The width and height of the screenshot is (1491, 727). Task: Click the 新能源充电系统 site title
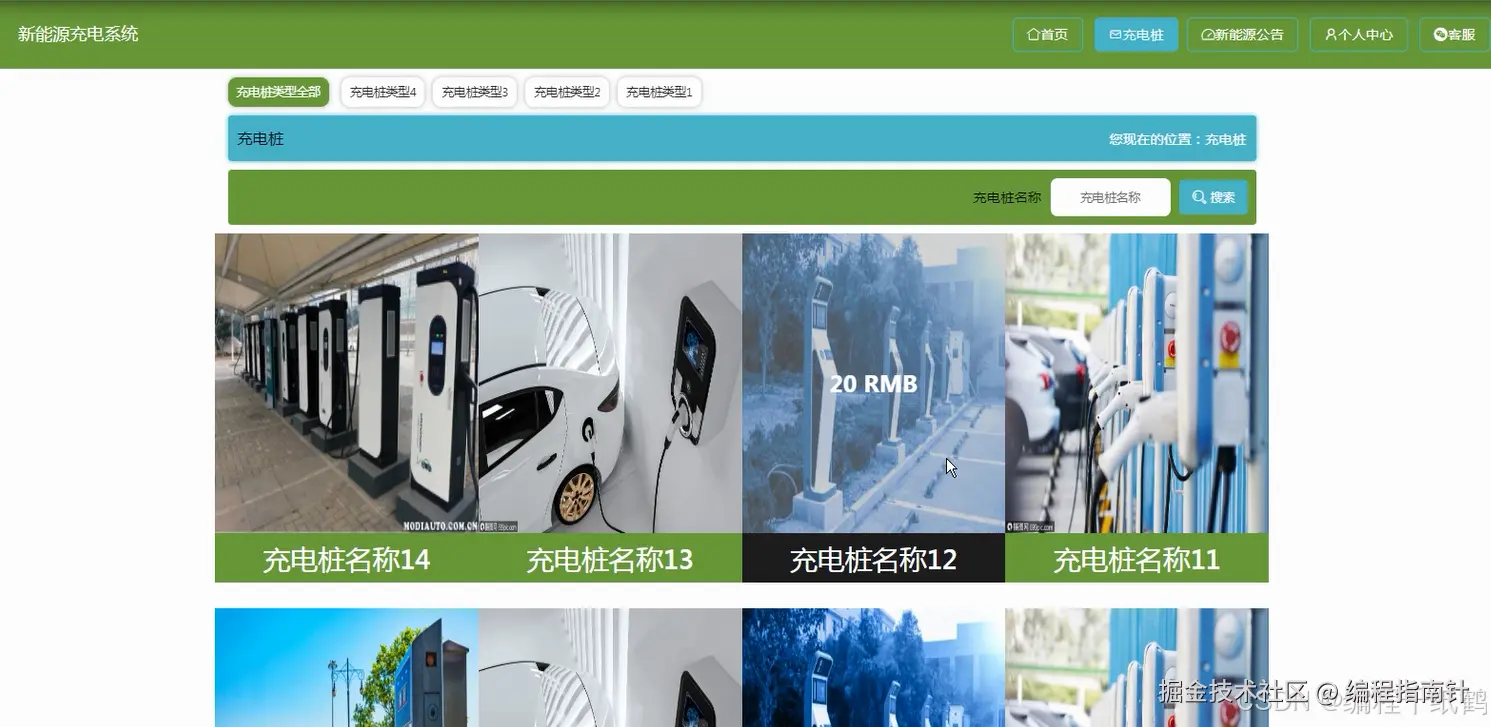click(x=78, y=34)
